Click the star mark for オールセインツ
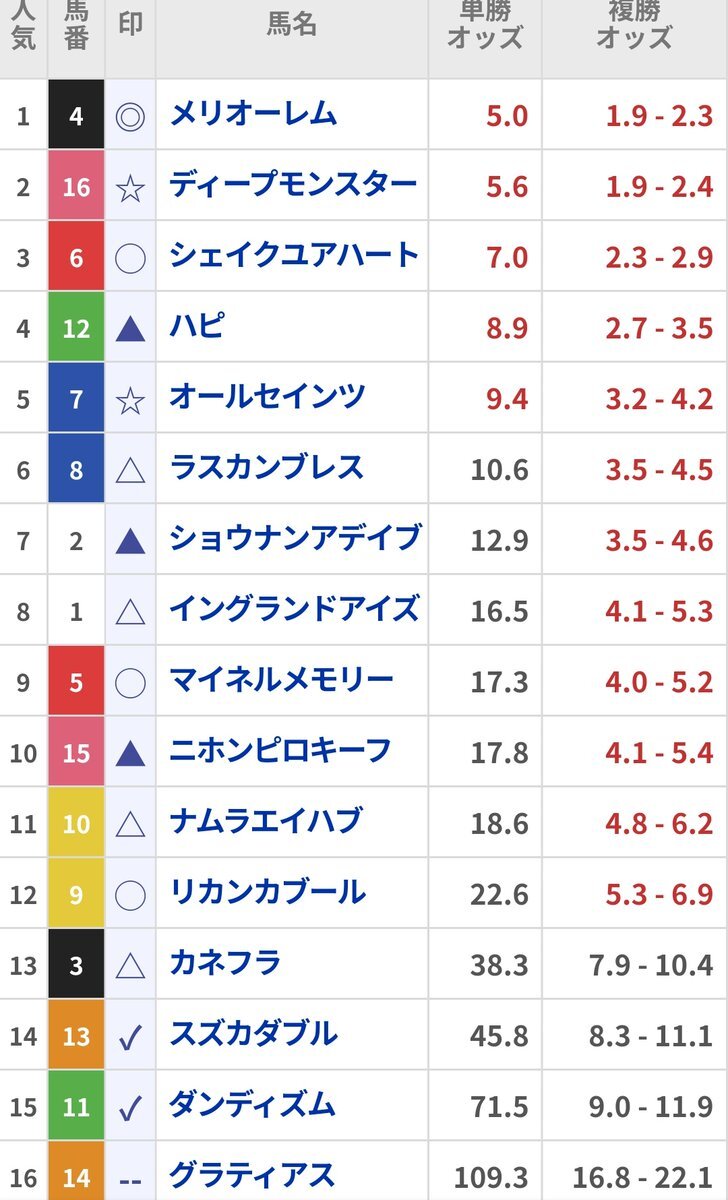Screen dimensions: 728x1200 [x=130, y=400]
